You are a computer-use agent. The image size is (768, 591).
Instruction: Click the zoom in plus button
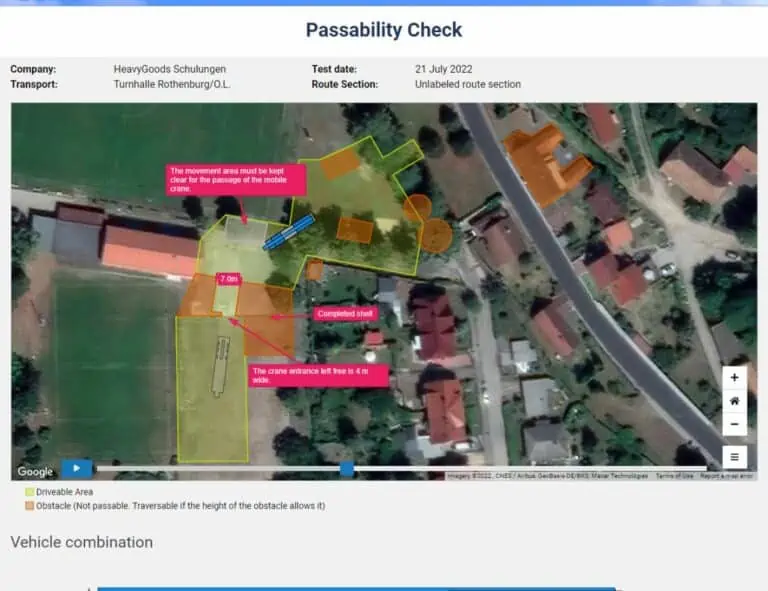734,378
